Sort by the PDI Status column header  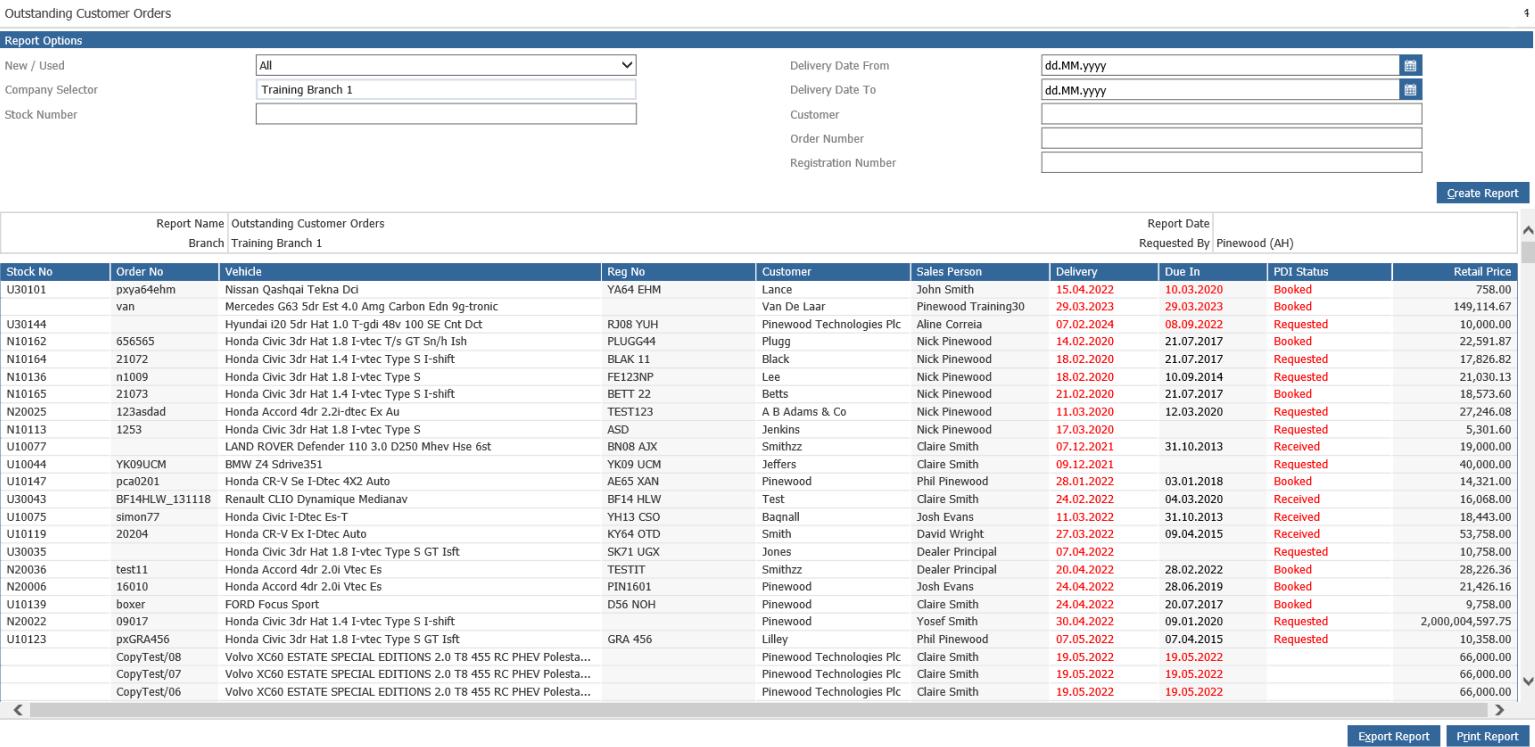(x=1329, y=272)
